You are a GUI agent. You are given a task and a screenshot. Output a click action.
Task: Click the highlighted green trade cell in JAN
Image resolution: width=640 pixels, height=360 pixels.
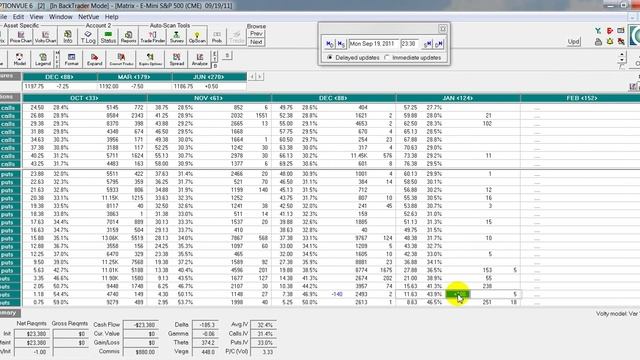point(458,294)
